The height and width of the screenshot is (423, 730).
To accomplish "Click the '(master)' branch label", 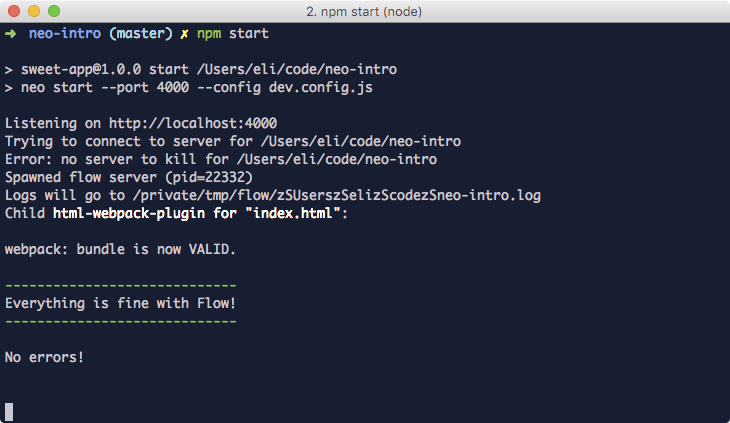I will (141, 34).
